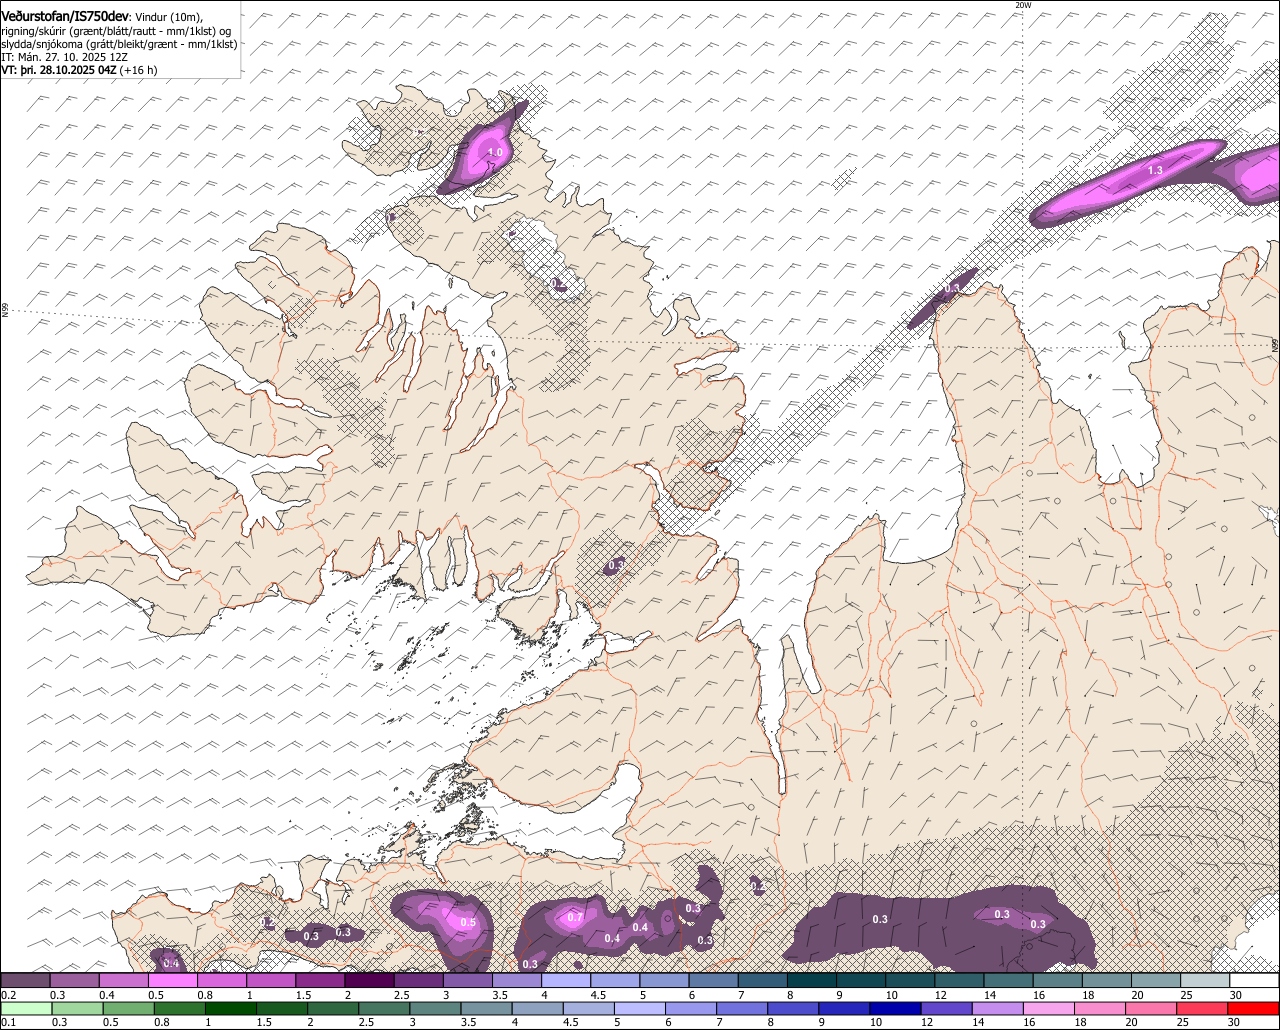The image size is (1280, 1030).
Task: Pick the bright red 30 rain legend swatch
Action: (1254, 1008)
